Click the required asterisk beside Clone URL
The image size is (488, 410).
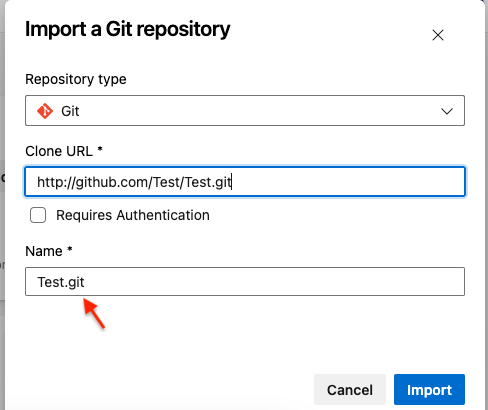point(100,149)
